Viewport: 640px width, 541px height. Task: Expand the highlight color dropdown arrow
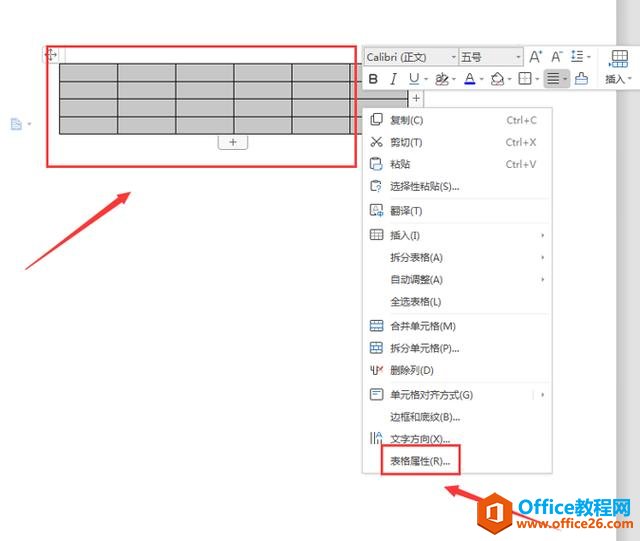tap(454, 79)
